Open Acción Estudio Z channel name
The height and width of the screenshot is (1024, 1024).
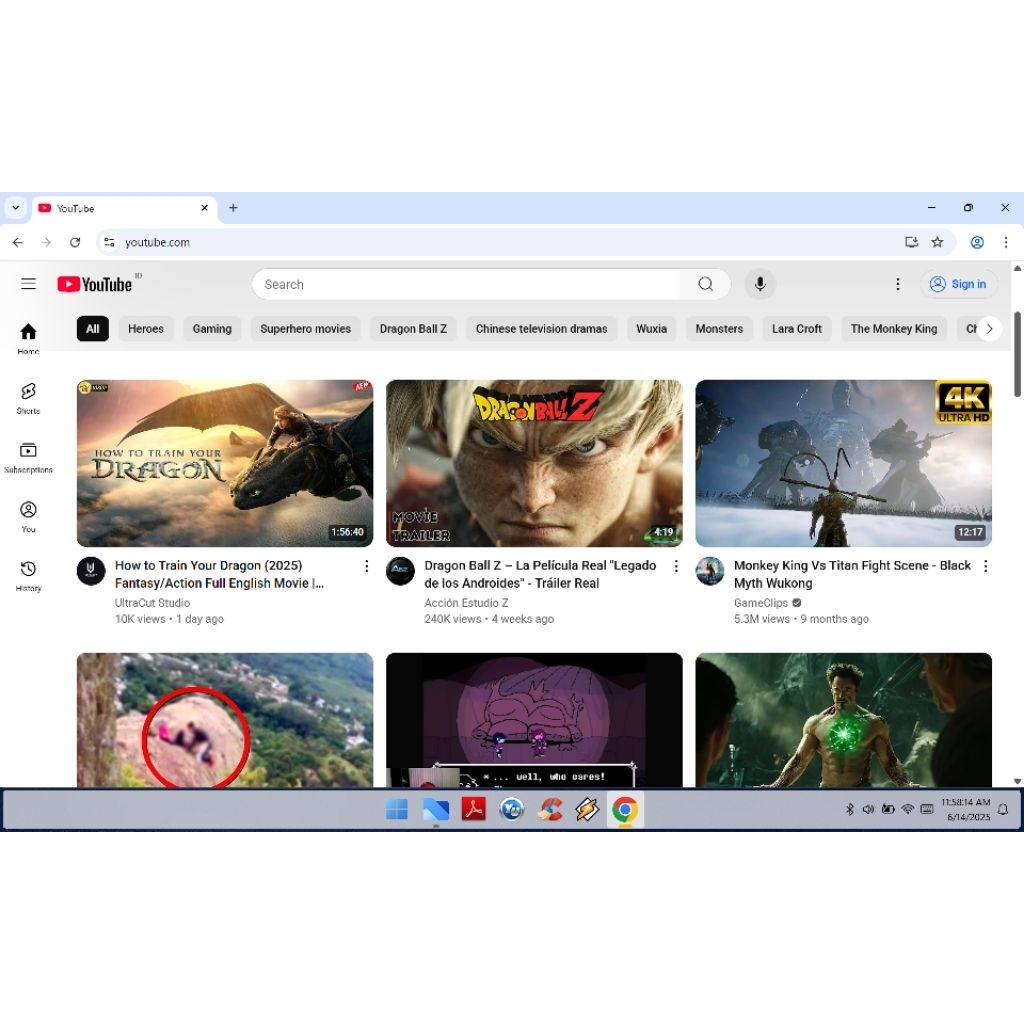466,603
